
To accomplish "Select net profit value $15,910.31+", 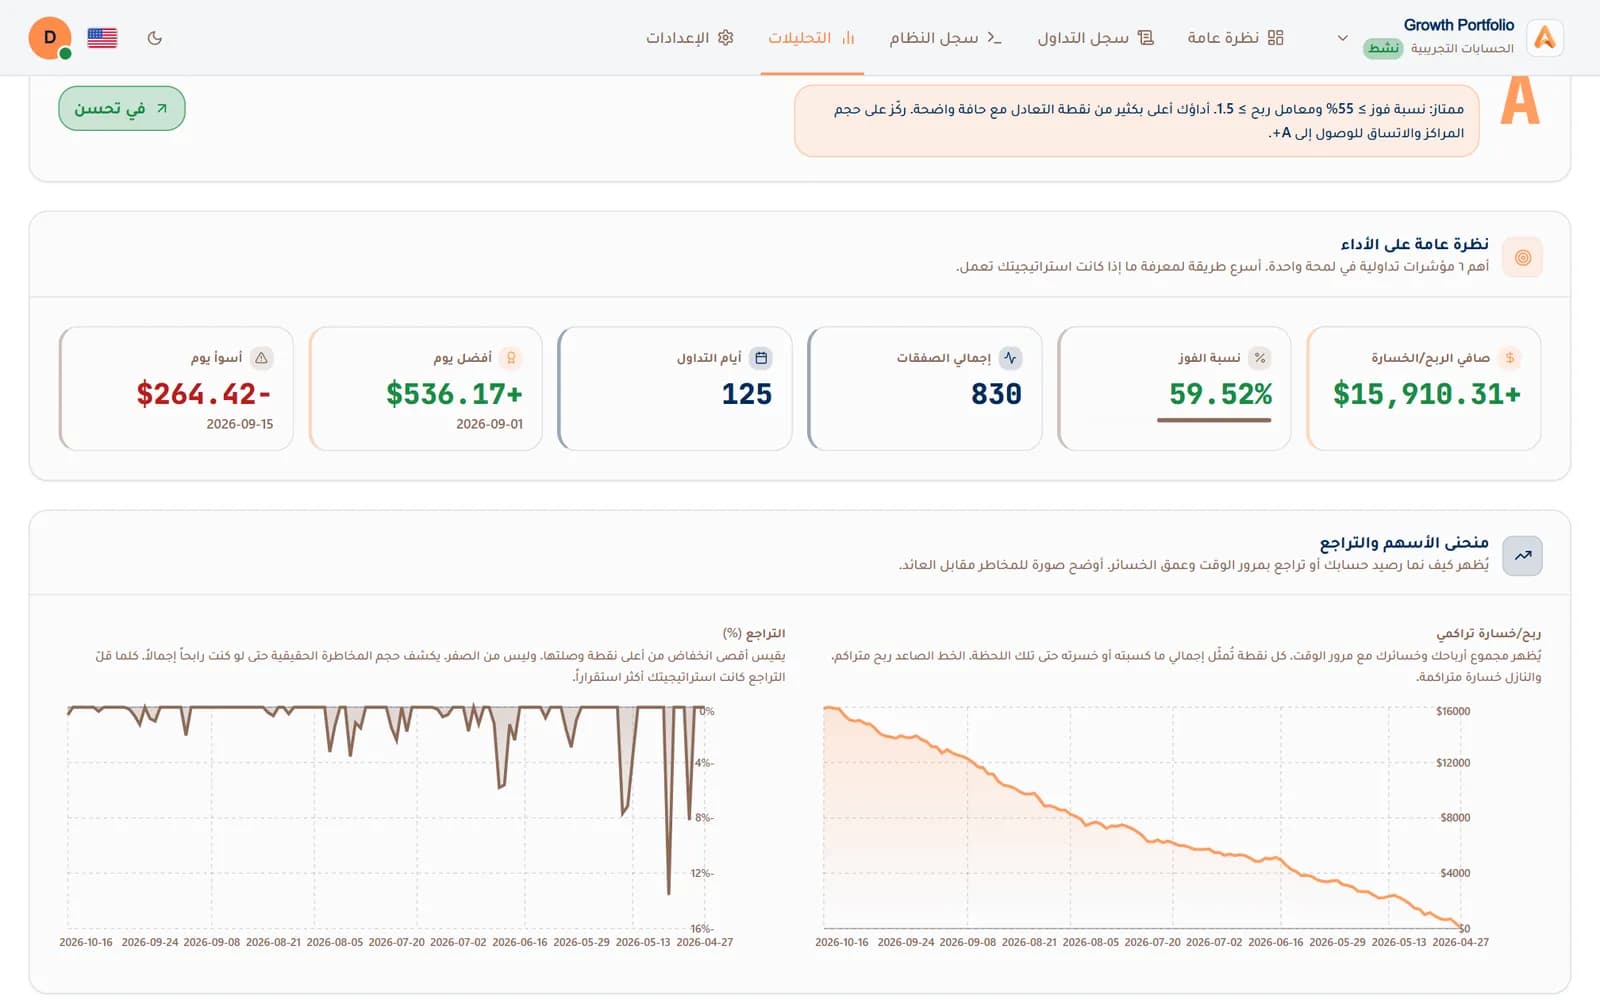I will point(1427,394).
